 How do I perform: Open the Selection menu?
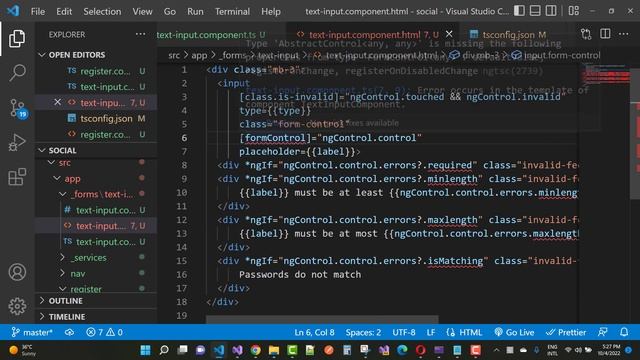(x=102, y=11)
